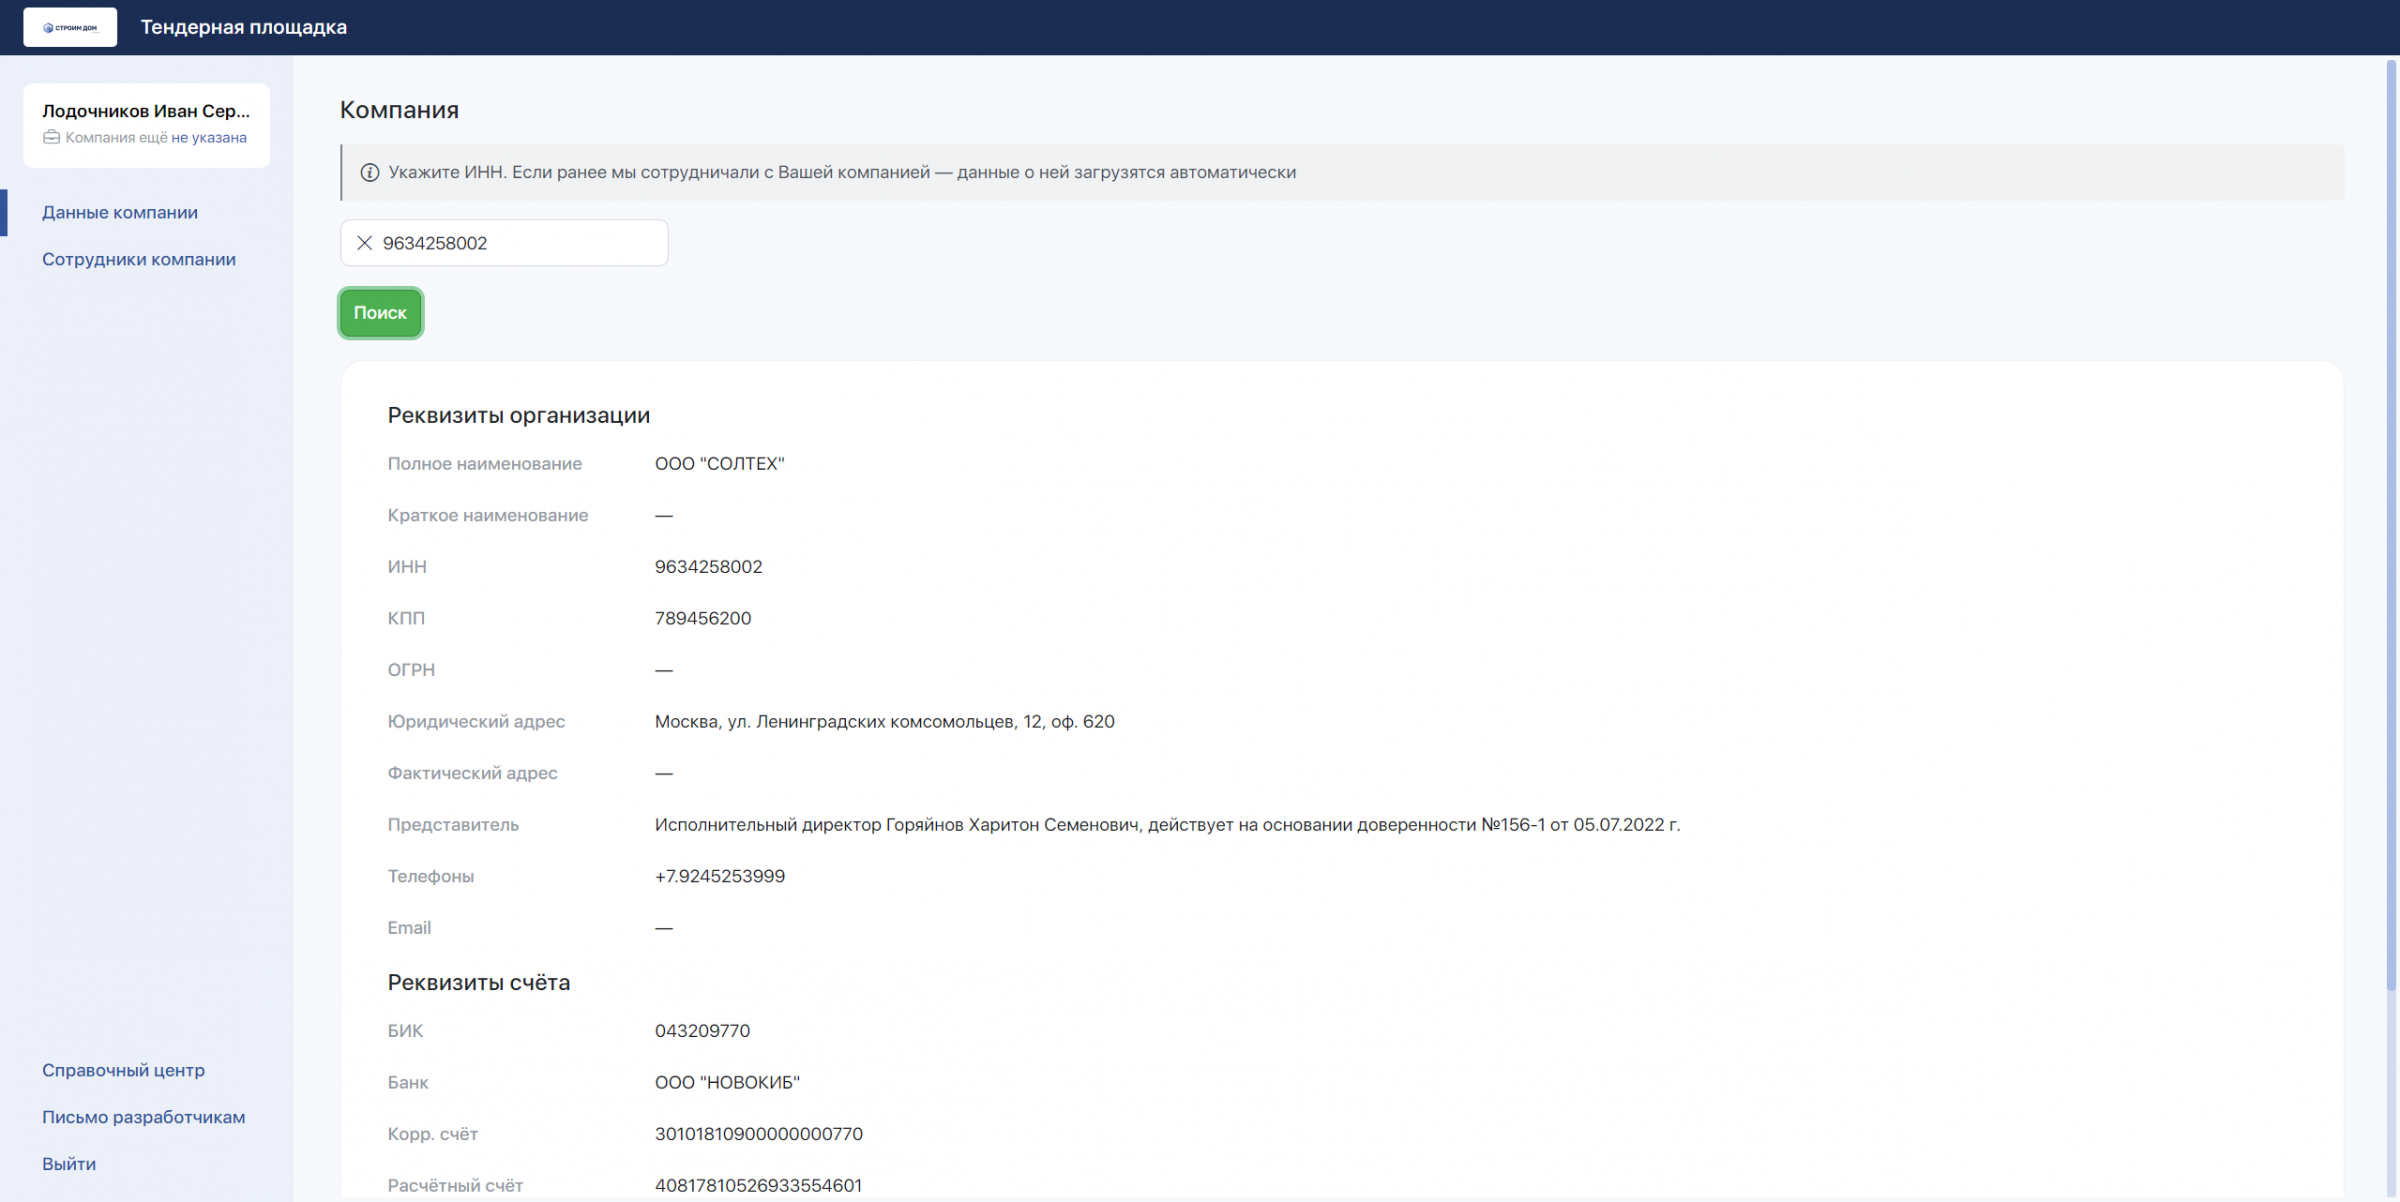Follow the 'не указана' company link
The width and height of the screenshot is (2400, 1202).
(209, 138)
